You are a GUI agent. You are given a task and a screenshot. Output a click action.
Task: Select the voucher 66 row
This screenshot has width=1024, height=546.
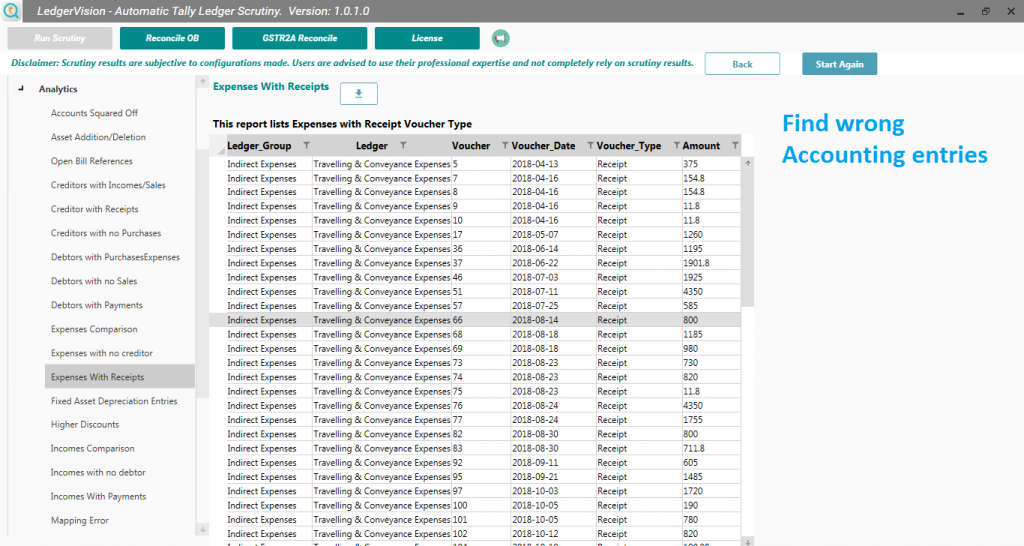point(475,320)
